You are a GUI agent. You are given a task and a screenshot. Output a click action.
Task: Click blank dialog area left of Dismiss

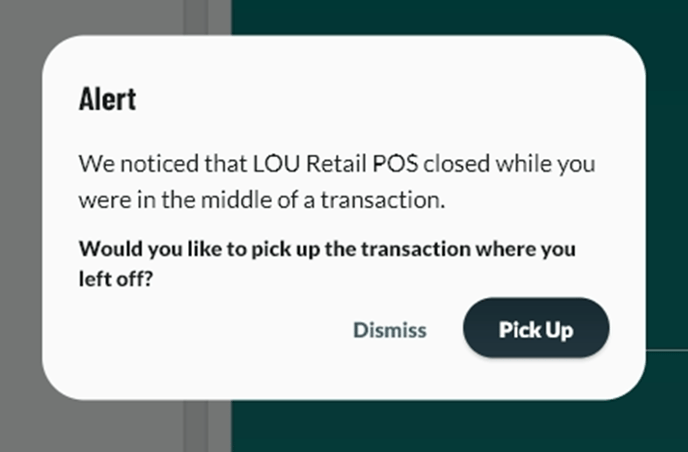coord(200,330)
